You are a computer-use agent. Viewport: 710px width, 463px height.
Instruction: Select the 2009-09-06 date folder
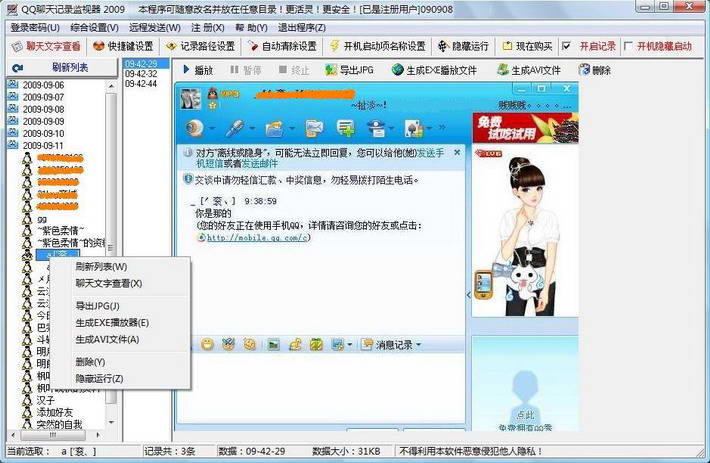click(x=43, y=85)
